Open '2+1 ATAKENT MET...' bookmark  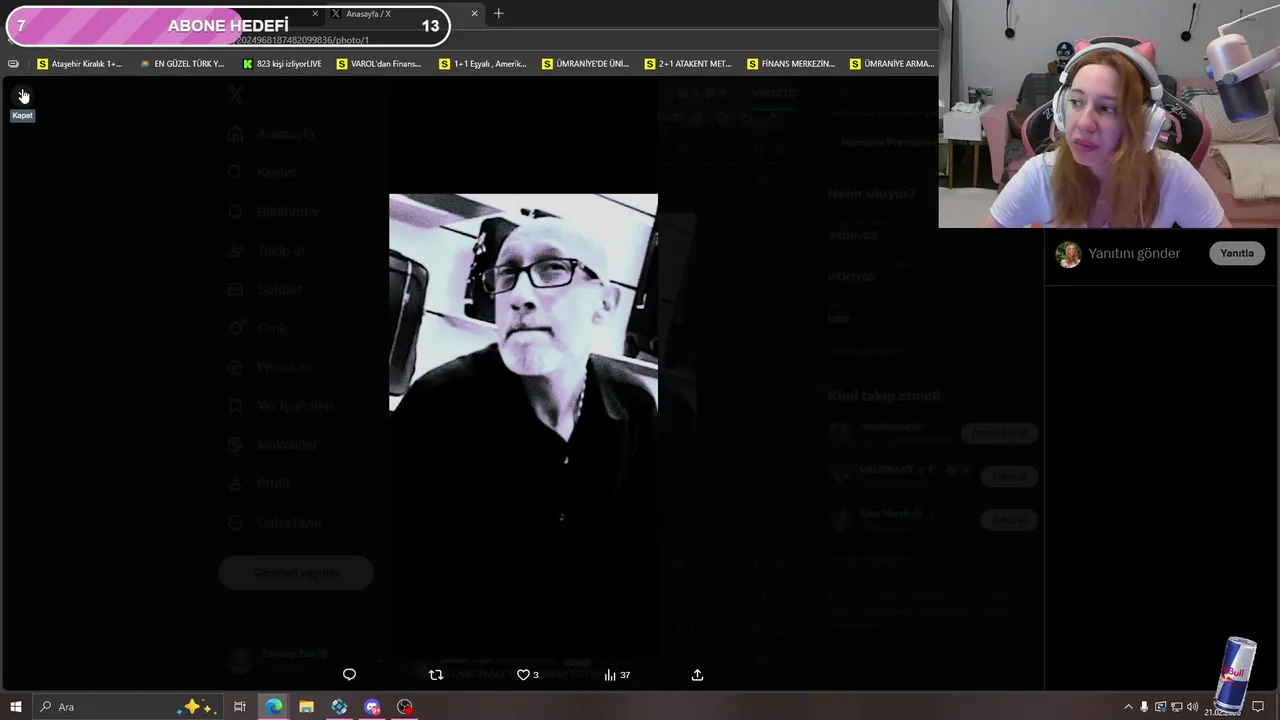coord(688,64)
